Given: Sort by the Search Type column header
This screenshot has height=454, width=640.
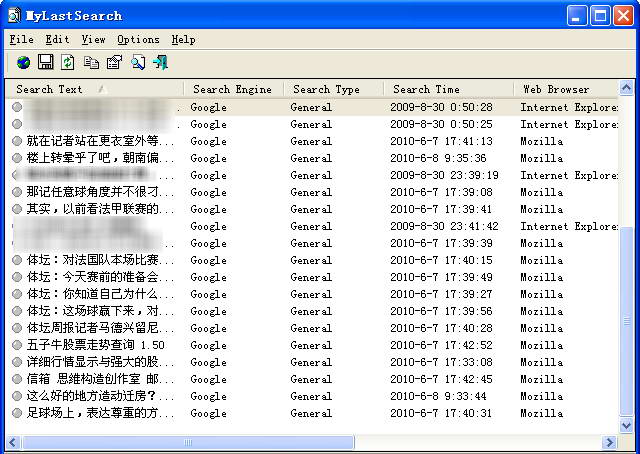Looking at the screenshot, I should coord(334,89).
